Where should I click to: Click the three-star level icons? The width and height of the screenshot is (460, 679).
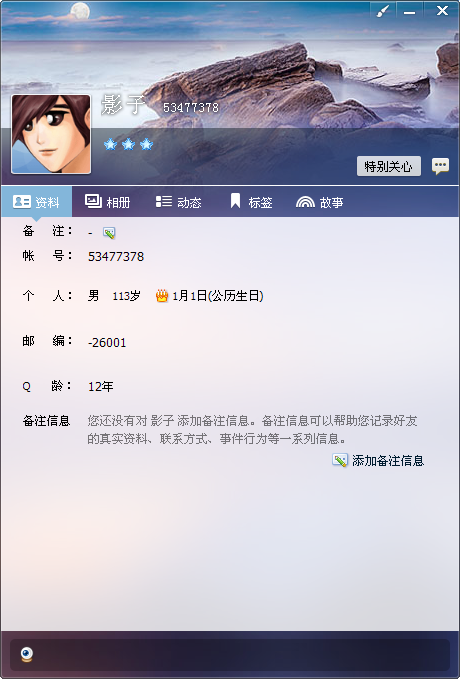pyautogui.click(x=128, y=144)
